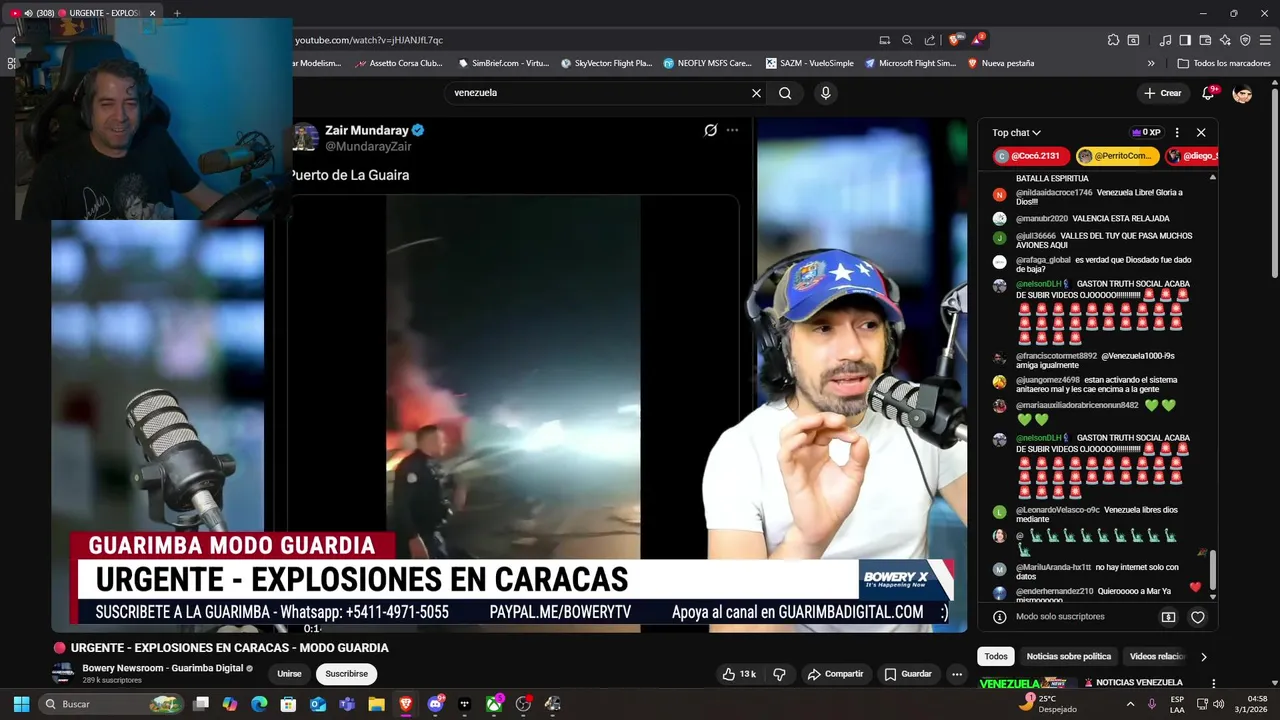Open the SkyVector: Flight Pla bookmark

(x=606, y=63)
